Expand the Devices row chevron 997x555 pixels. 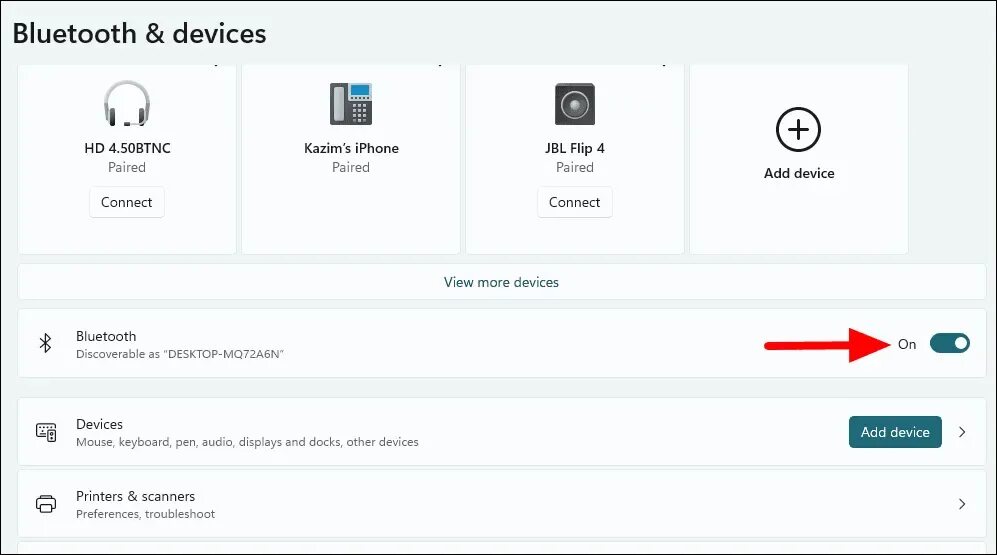pos(962,432)
